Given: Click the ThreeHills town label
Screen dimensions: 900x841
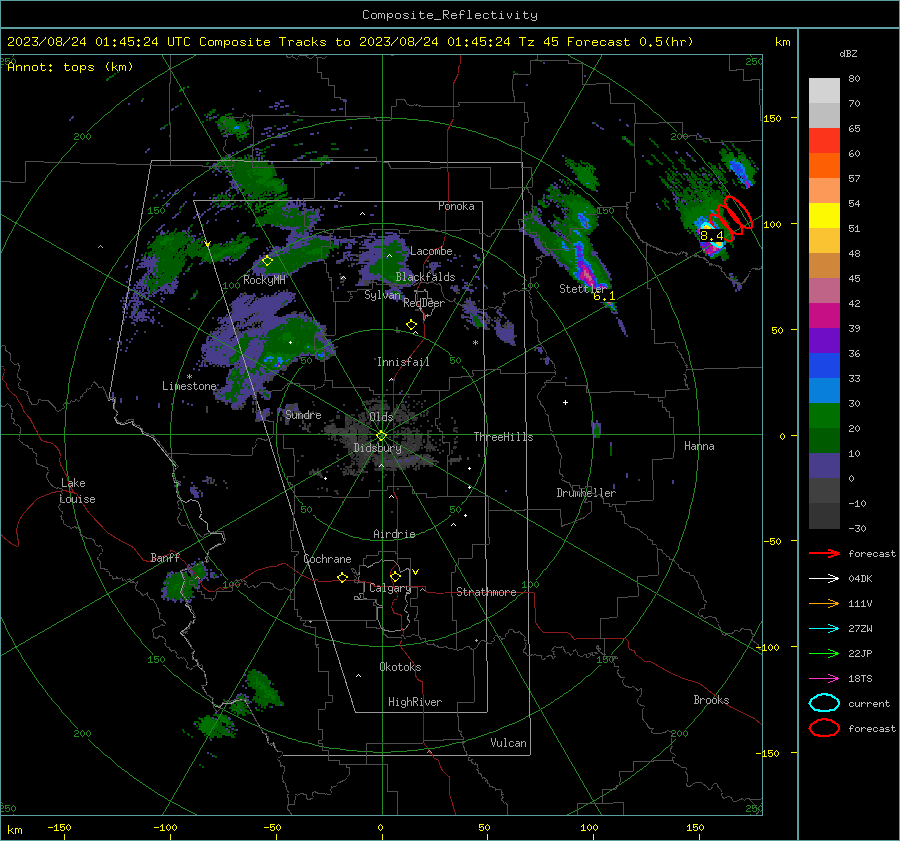Looking at the screenshot, I should click(503, 437).
